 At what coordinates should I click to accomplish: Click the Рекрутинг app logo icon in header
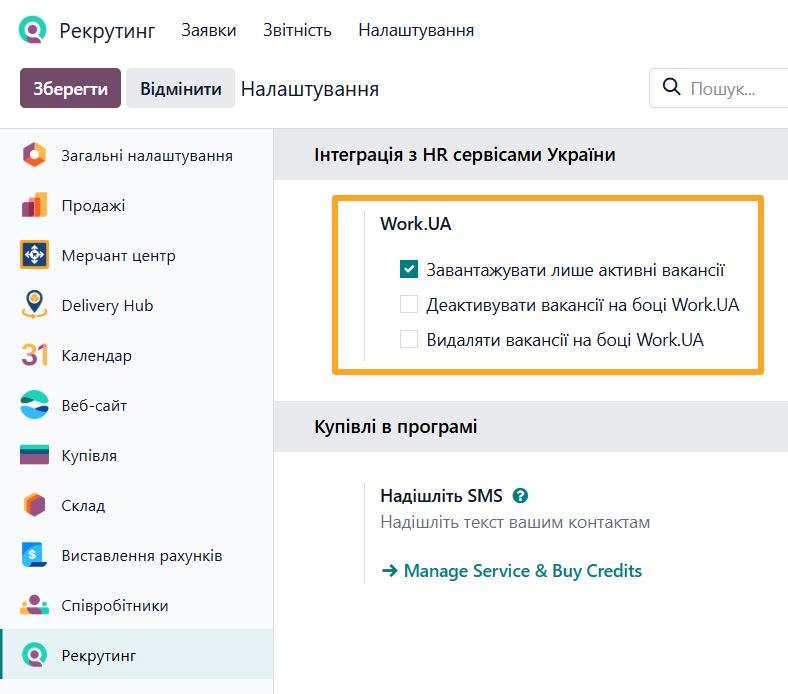coord(33,30)
